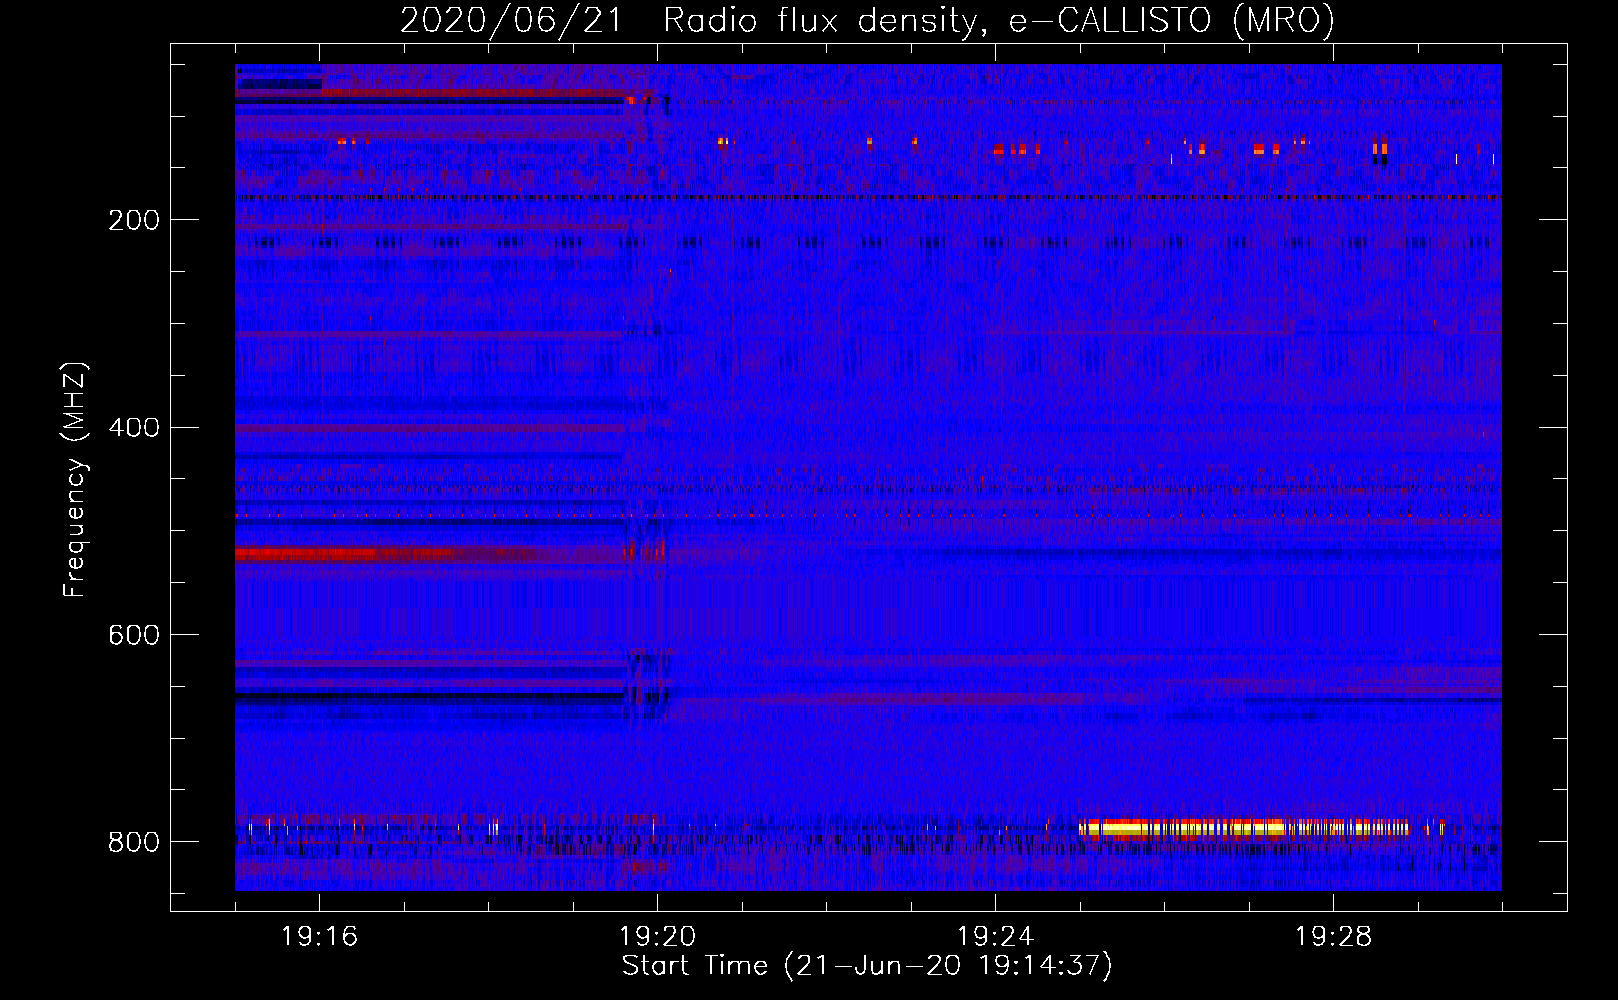Viewport: 1618px width, 1000px height.
Task: Click the 400 frequency tick label
Action: coord(134,428)
